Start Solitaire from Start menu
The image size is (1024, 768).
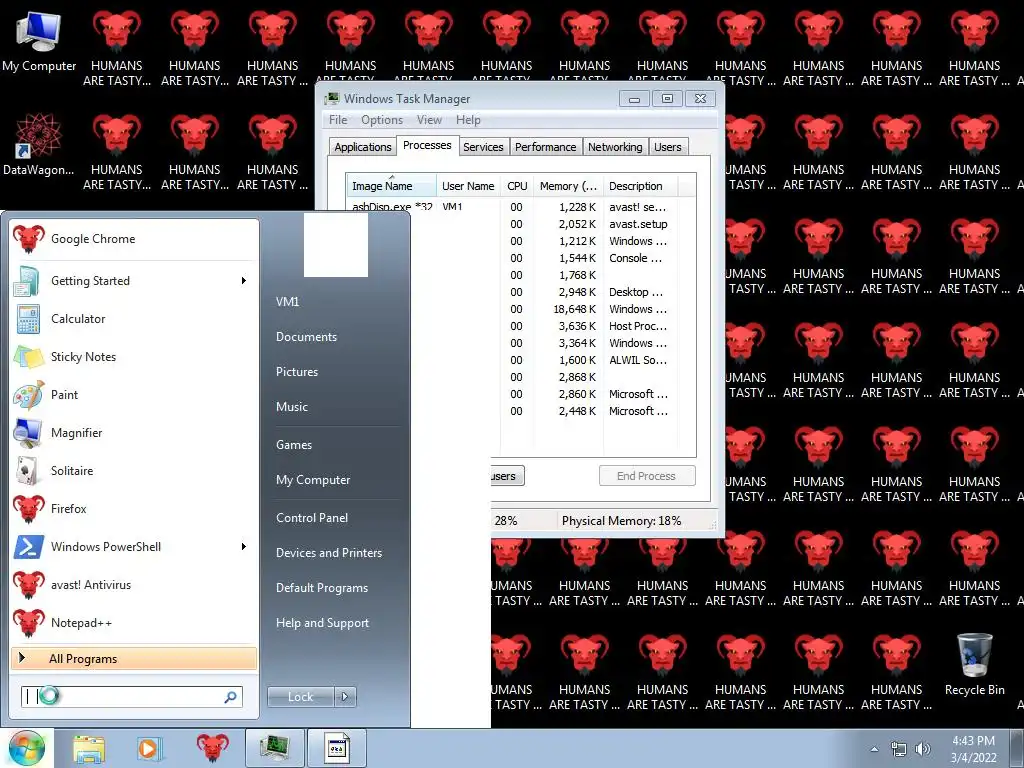134,470
